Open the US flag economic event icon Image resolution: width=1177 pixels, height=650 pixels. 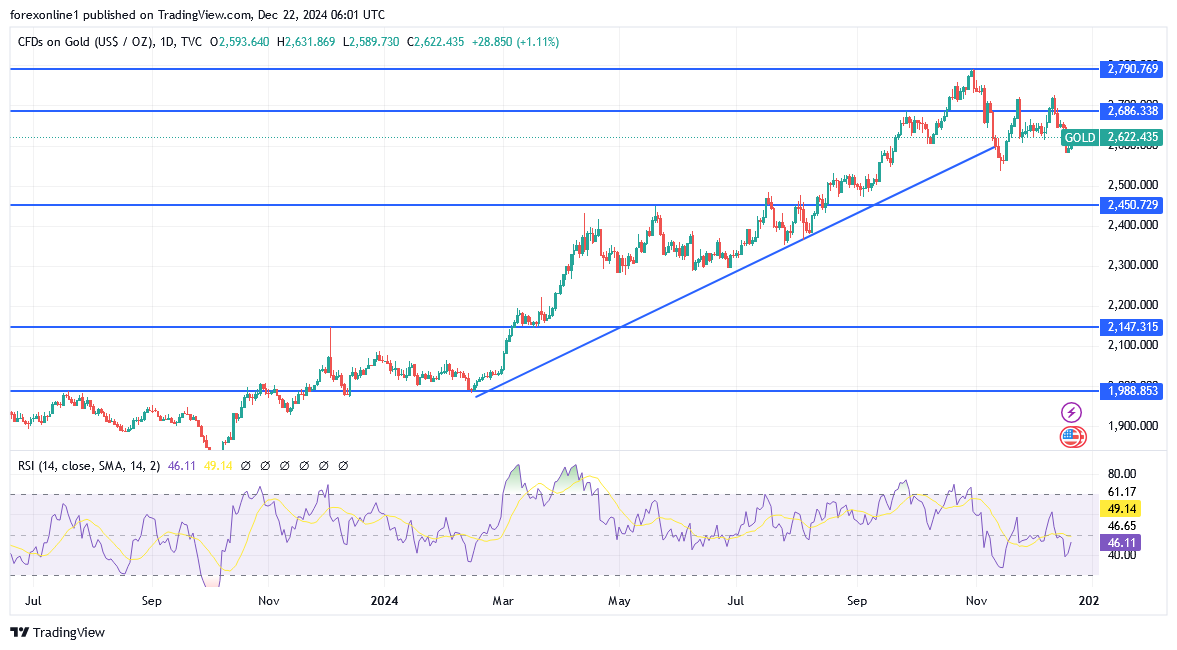coord(1071,436)
